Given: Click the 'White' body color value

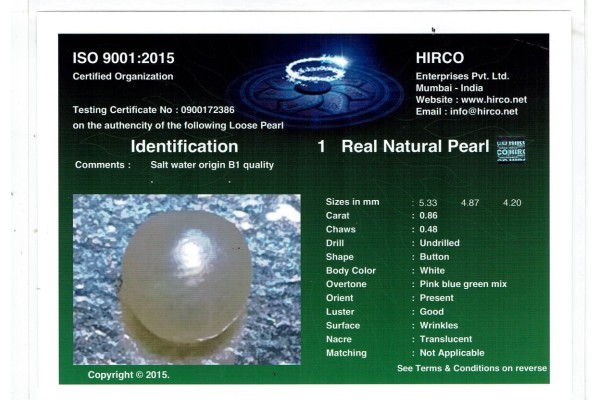Looking at the screenshot, I should click(432, 271).
